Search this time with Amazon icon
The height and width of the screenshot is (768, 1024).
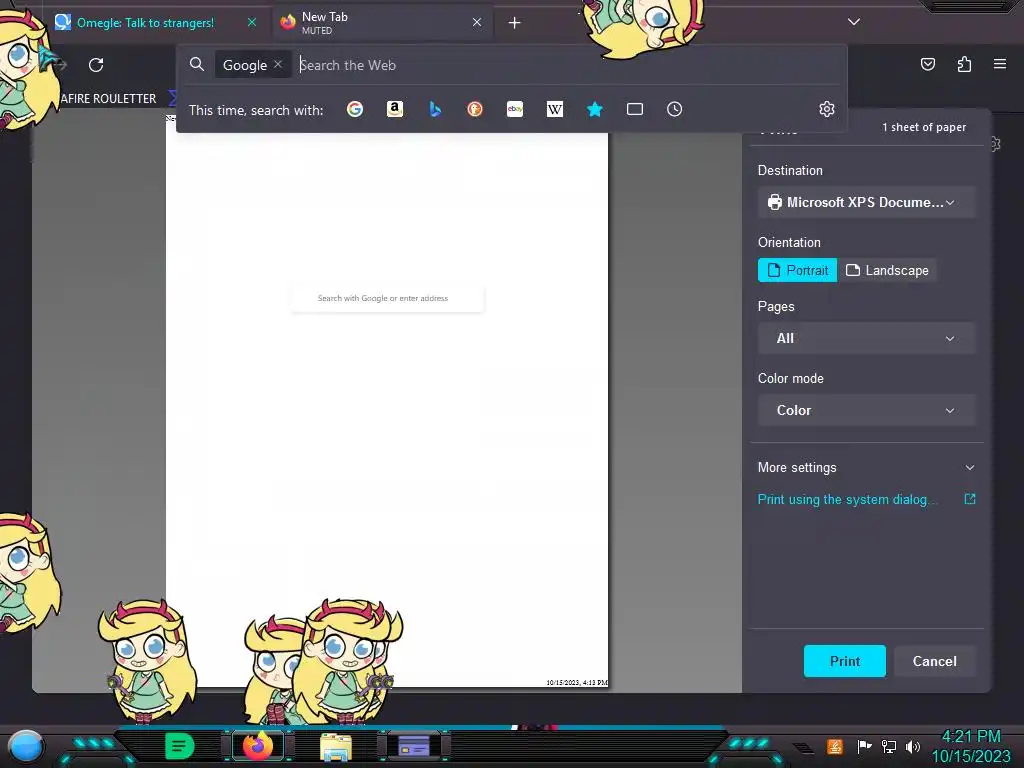tap(394, 109)
